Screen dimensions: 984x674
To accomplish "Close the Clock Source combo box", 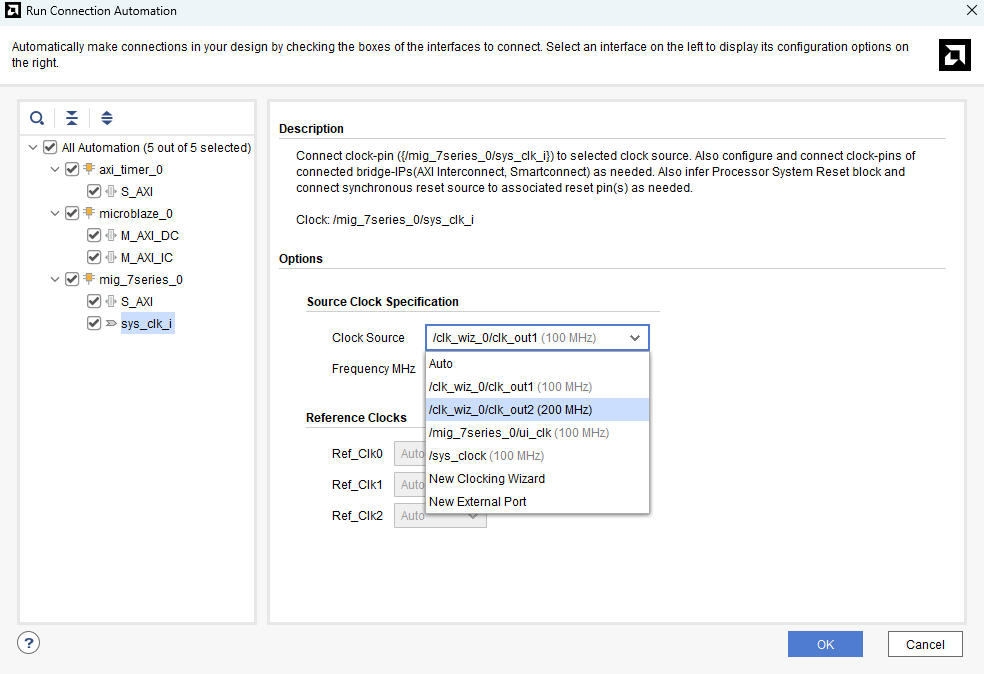I will [x=634, y=338].
